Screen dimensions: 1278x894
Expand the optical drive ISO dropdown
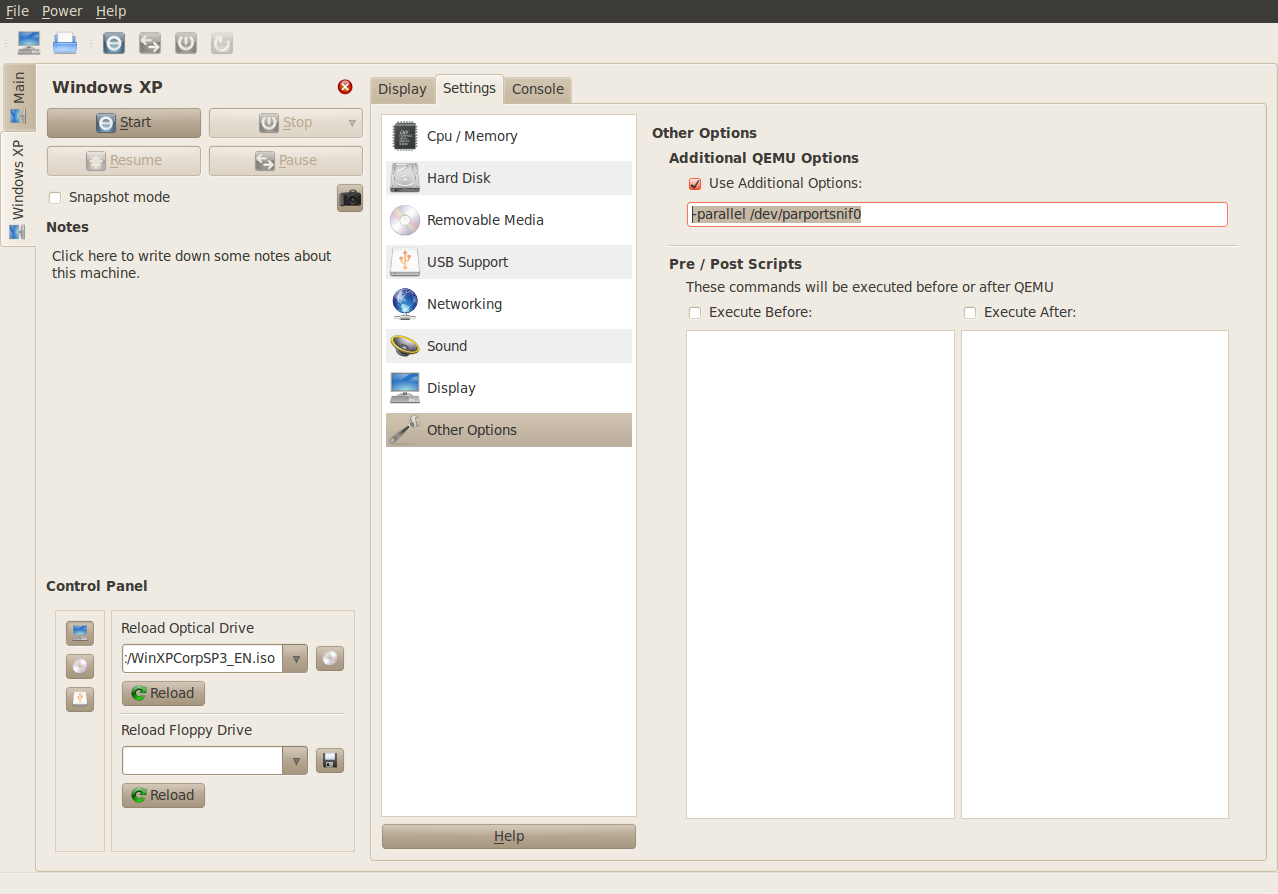pyautogui.click(x=296, y=659)
